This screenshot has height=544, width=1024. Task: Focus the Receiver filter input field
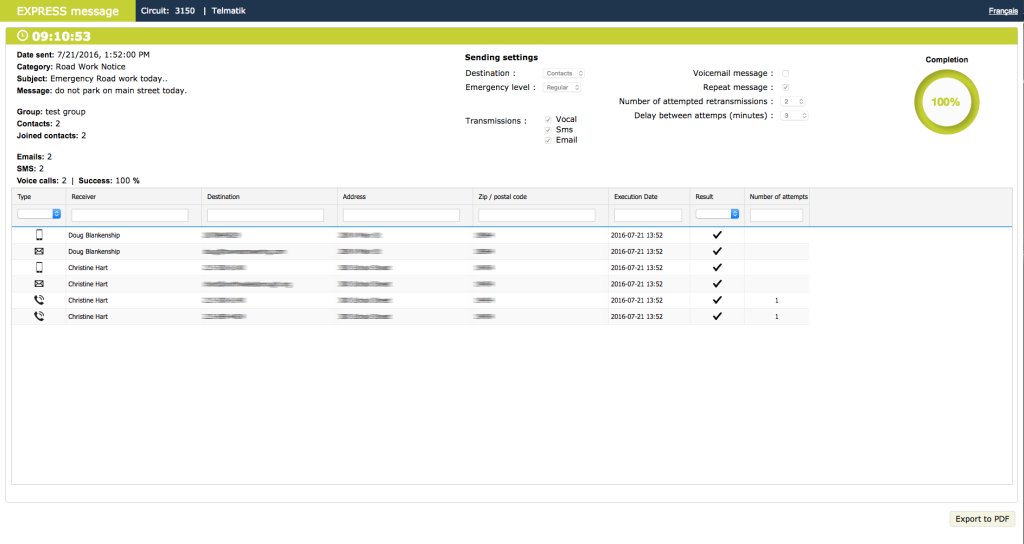(130, 215)
